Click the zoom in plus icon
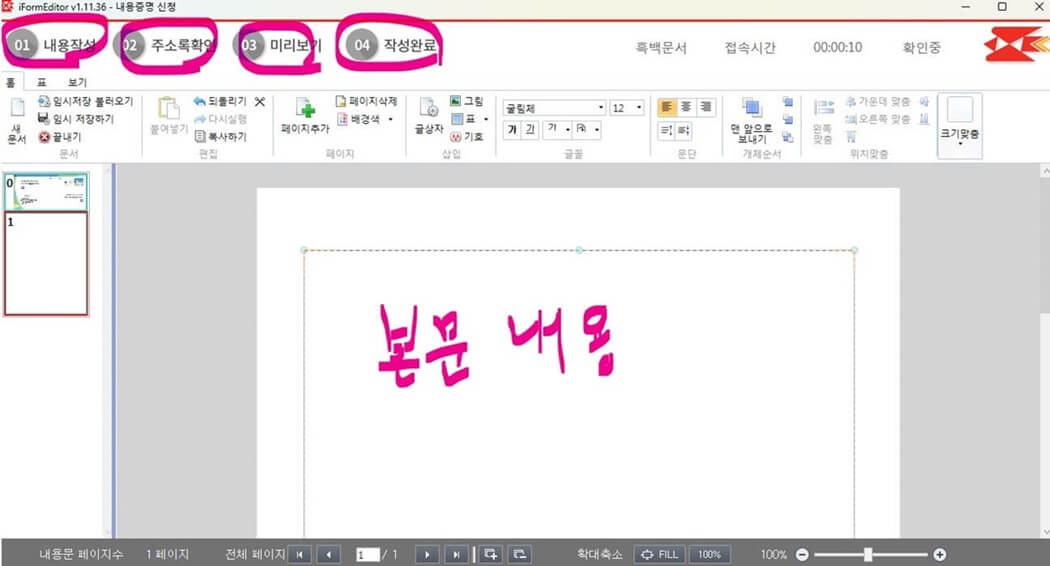Screen dimensions: 1050x566 [940, 555]
